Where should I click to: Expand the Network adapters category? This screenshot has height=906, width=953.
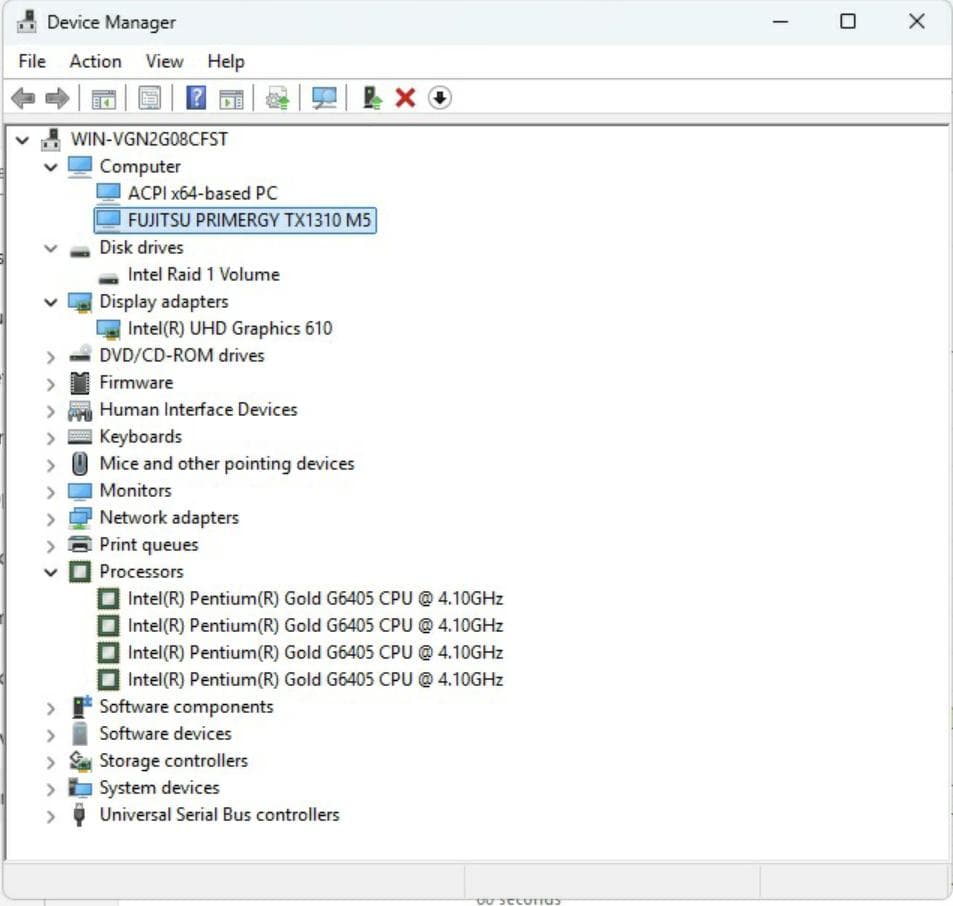(51, 517)
